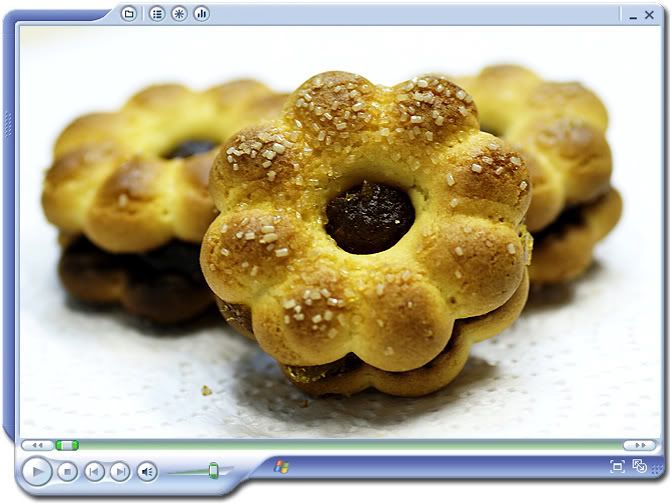Close the media player window

point(652,15)
